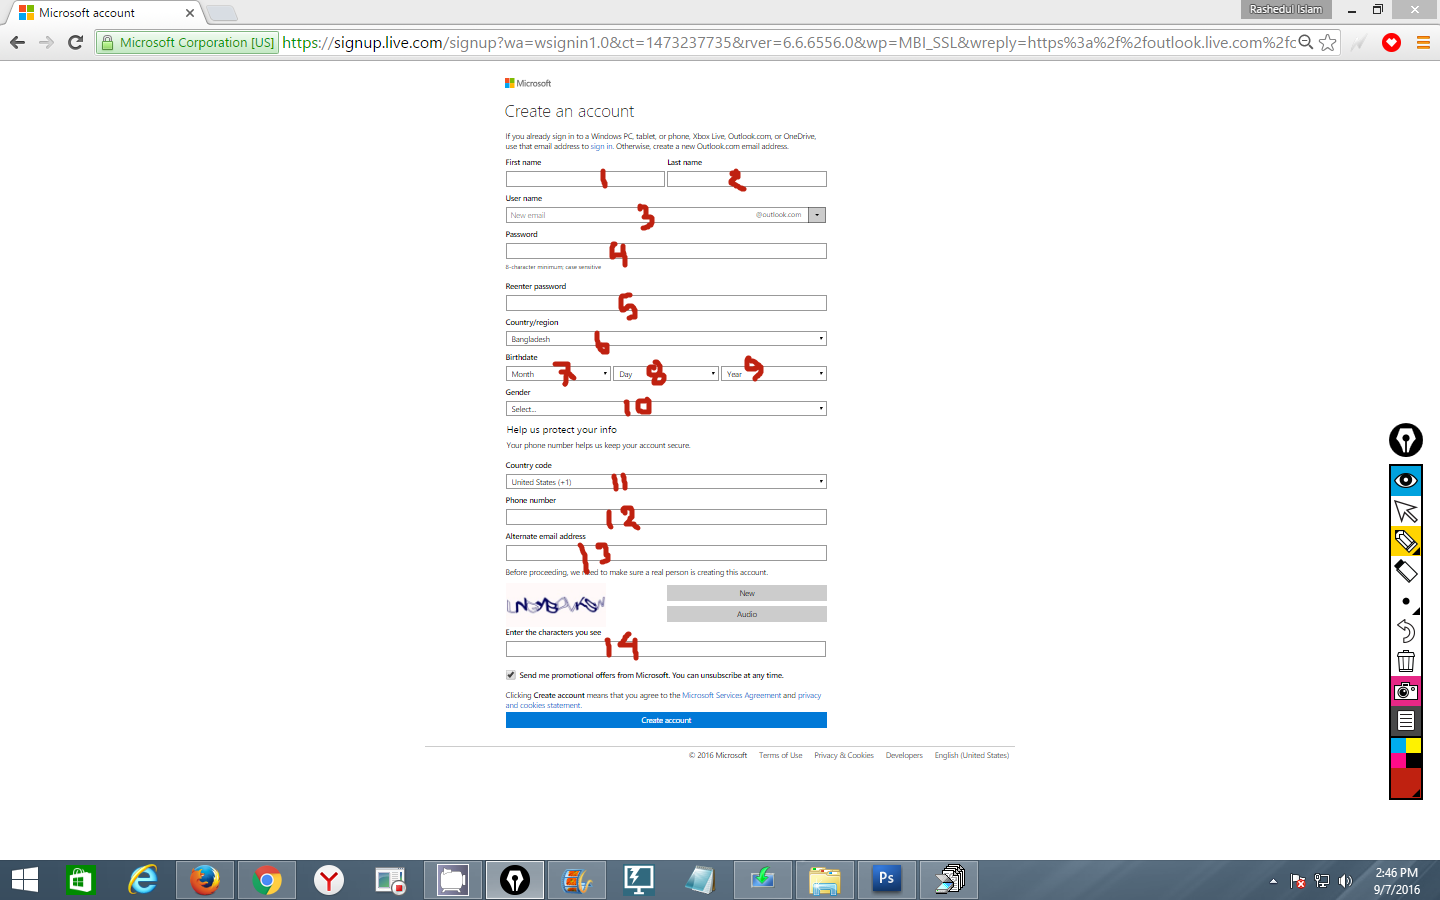Select the pencil drawing tool in Epic Pen
This screenshot has width=1440, height=900.
(x=1406, y=541)
